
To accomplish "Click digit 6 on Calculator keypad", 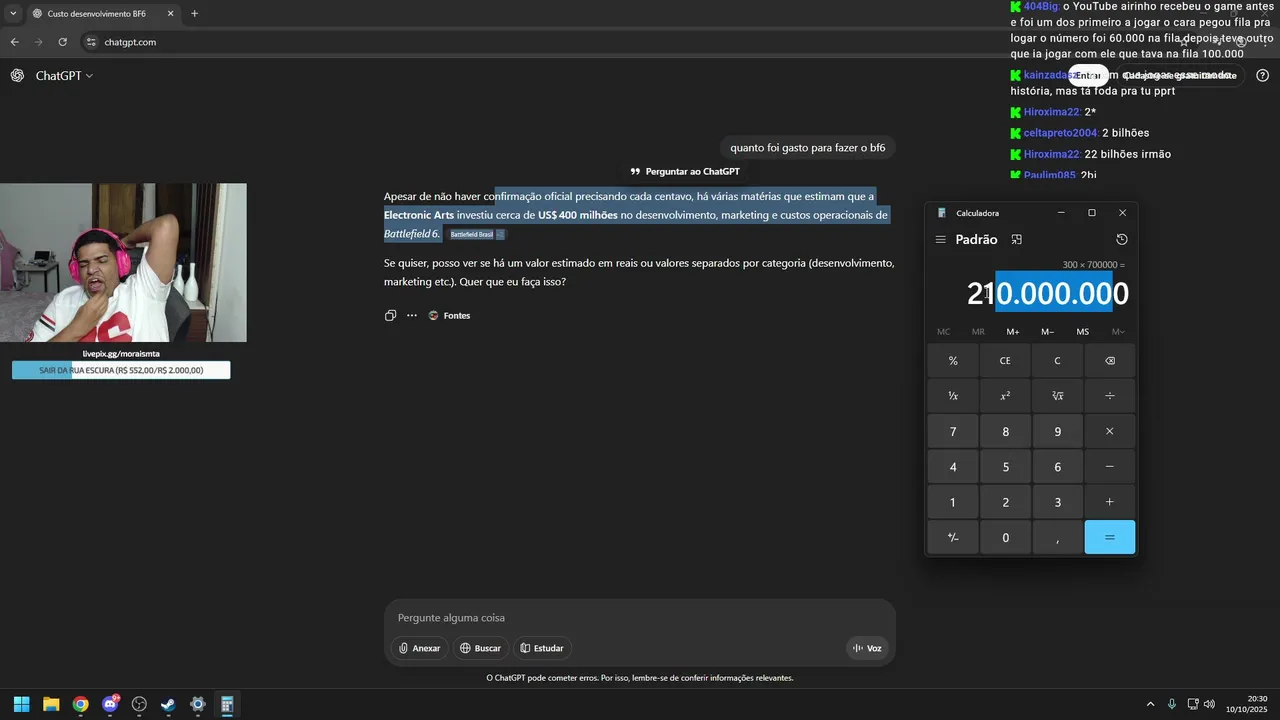I will [x=1057, y=467].
